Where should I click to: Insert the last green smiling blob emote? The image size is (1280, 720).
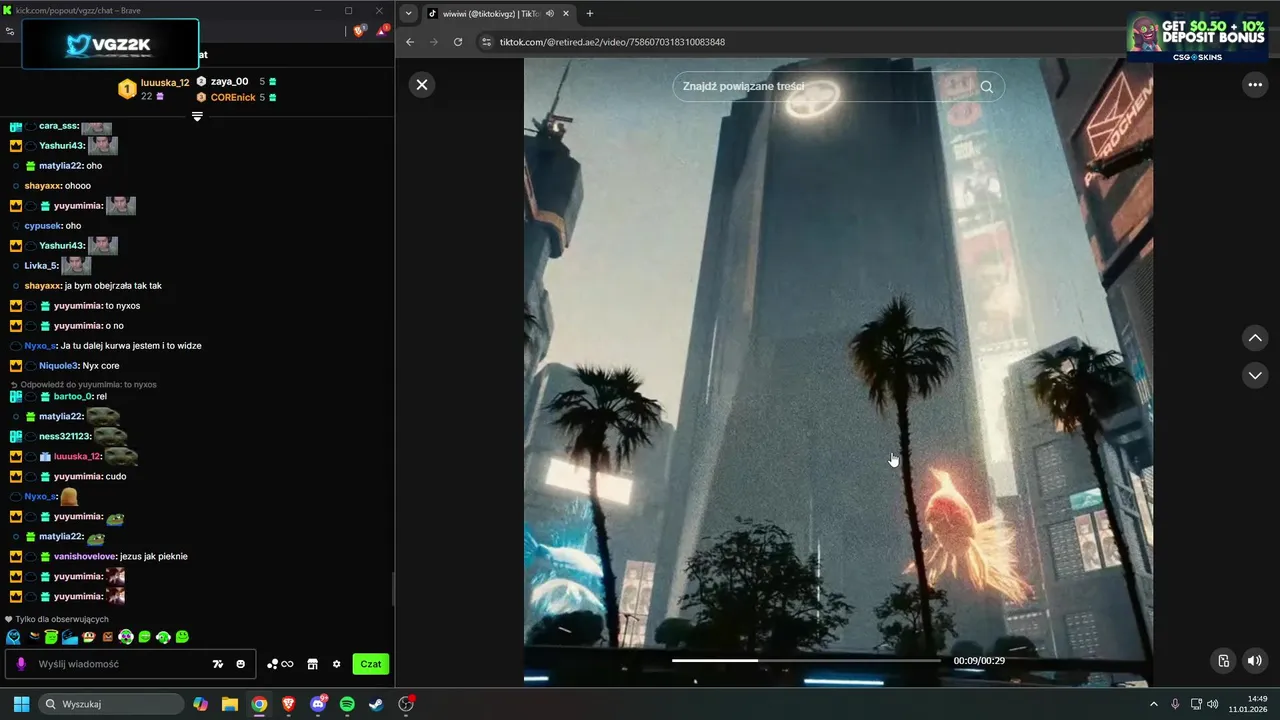(x=182, y=637)
